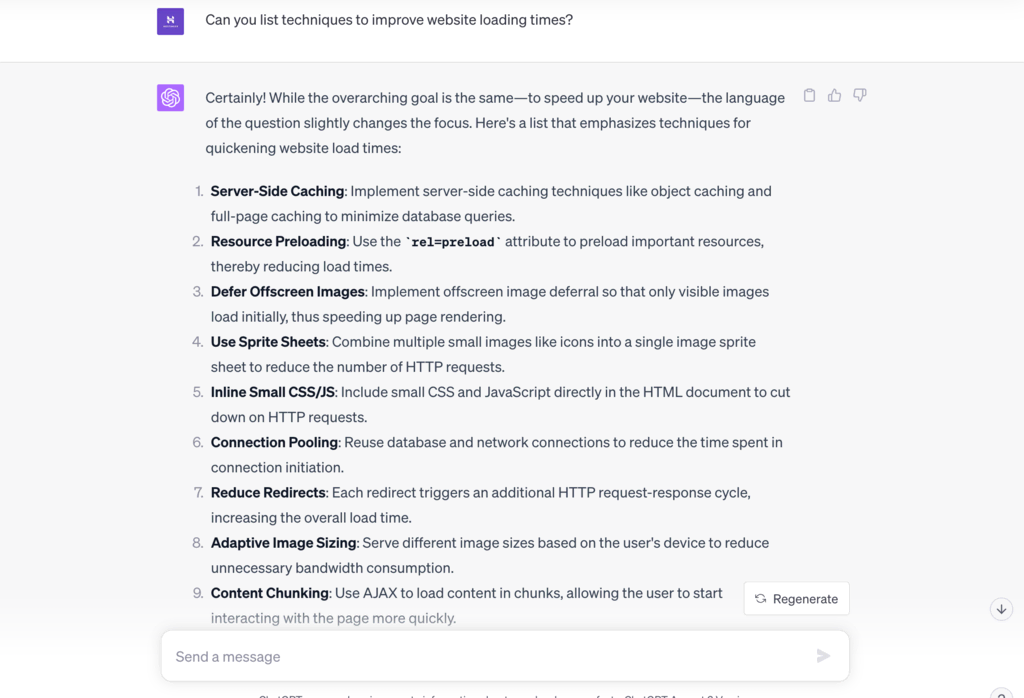Image resolution: width=1024 pixels, height=698 pixels.
Task: Click the "Resource Preloading" list heading
Action: [x=278, y=241]
